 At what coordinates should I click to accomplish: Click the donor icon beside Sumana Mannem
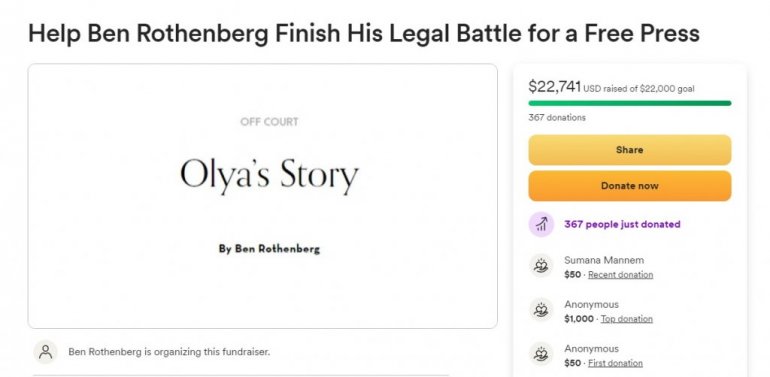click(541, 266)
